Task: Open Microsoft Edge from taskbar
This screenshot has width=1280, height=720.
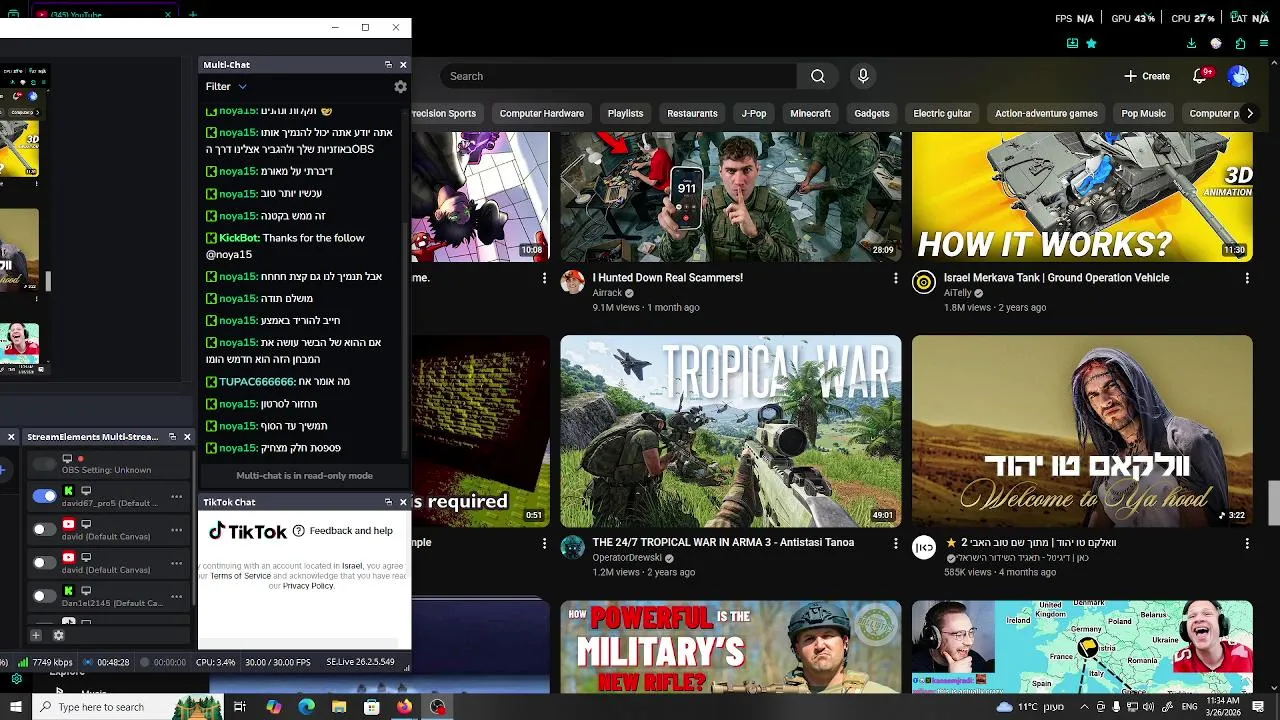Action: pos(306,707)
